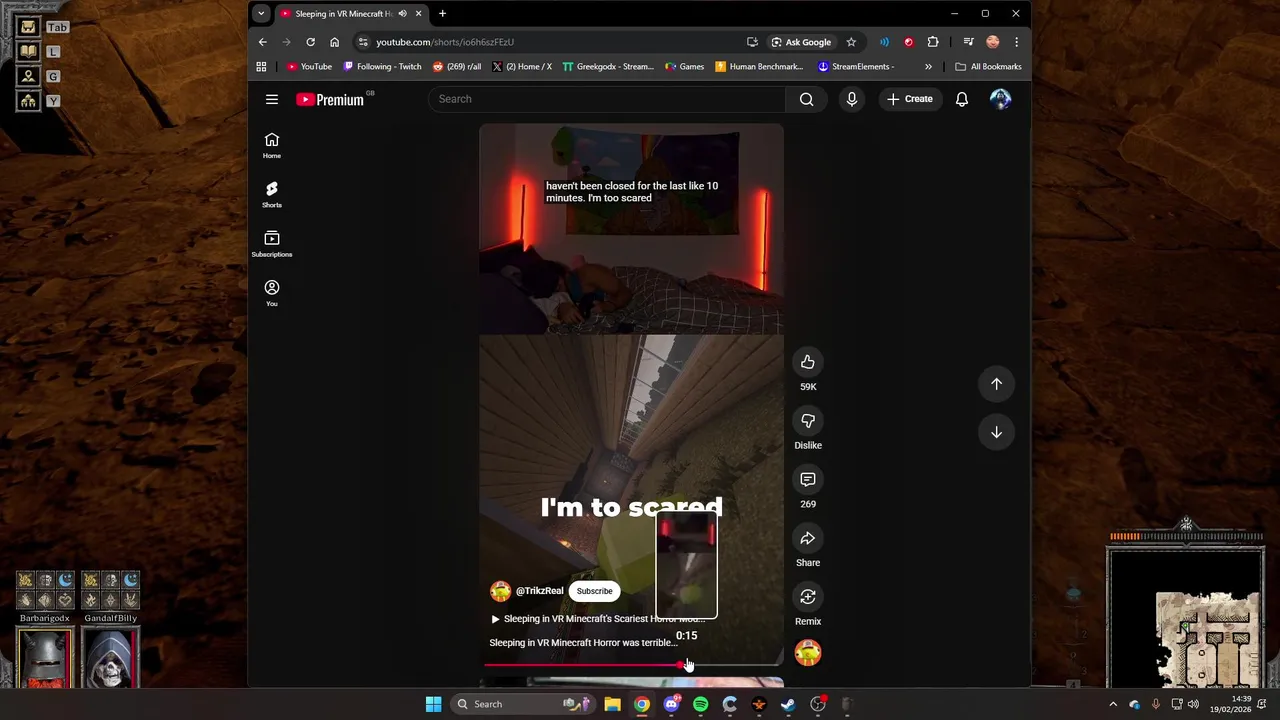Open the @TrikzReal channel avatar

500,591
